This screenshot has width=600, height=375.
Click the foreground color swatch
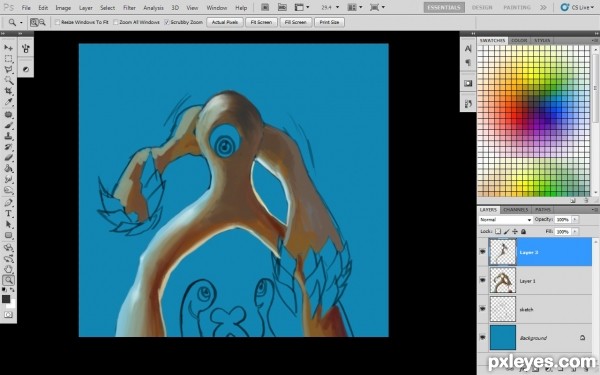tap(6, 299)
